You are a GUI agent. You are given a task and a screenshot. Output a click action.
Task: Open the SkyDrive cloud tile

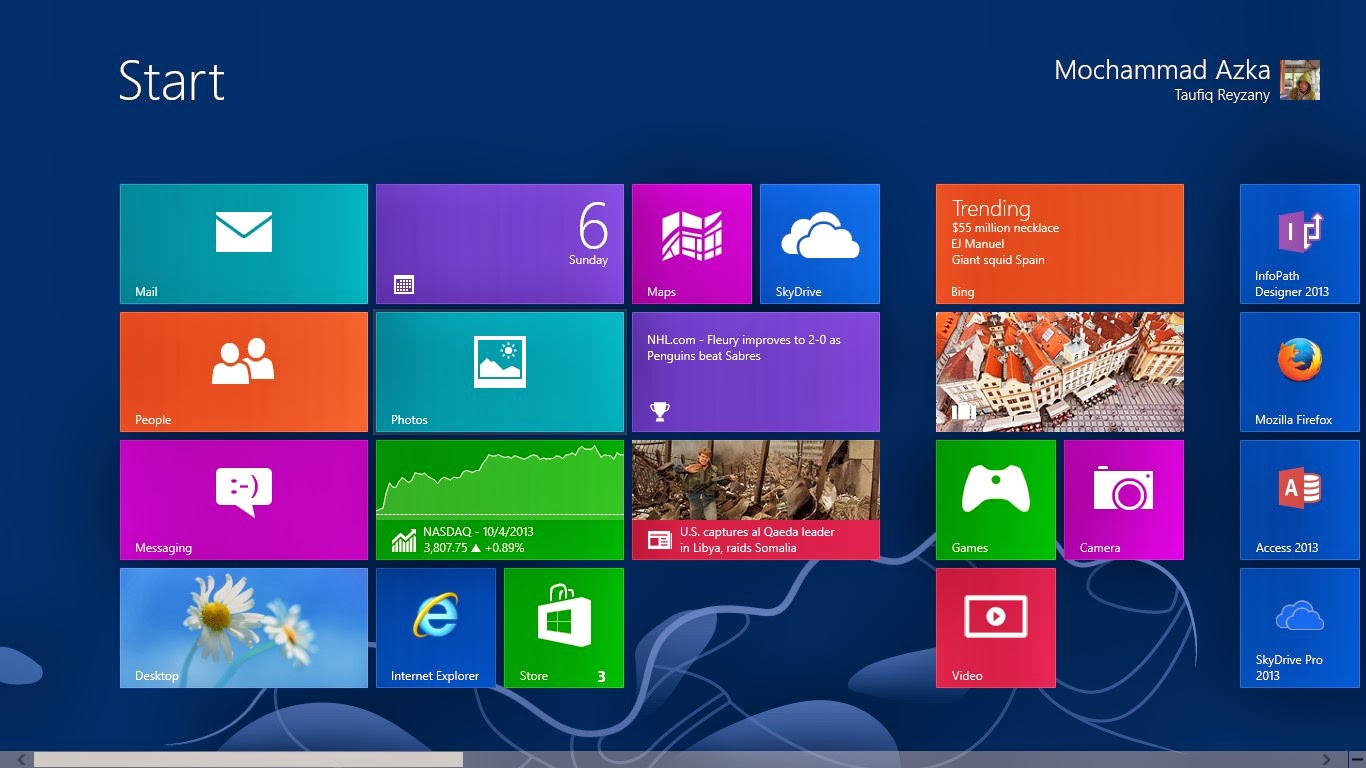[820, 244]
